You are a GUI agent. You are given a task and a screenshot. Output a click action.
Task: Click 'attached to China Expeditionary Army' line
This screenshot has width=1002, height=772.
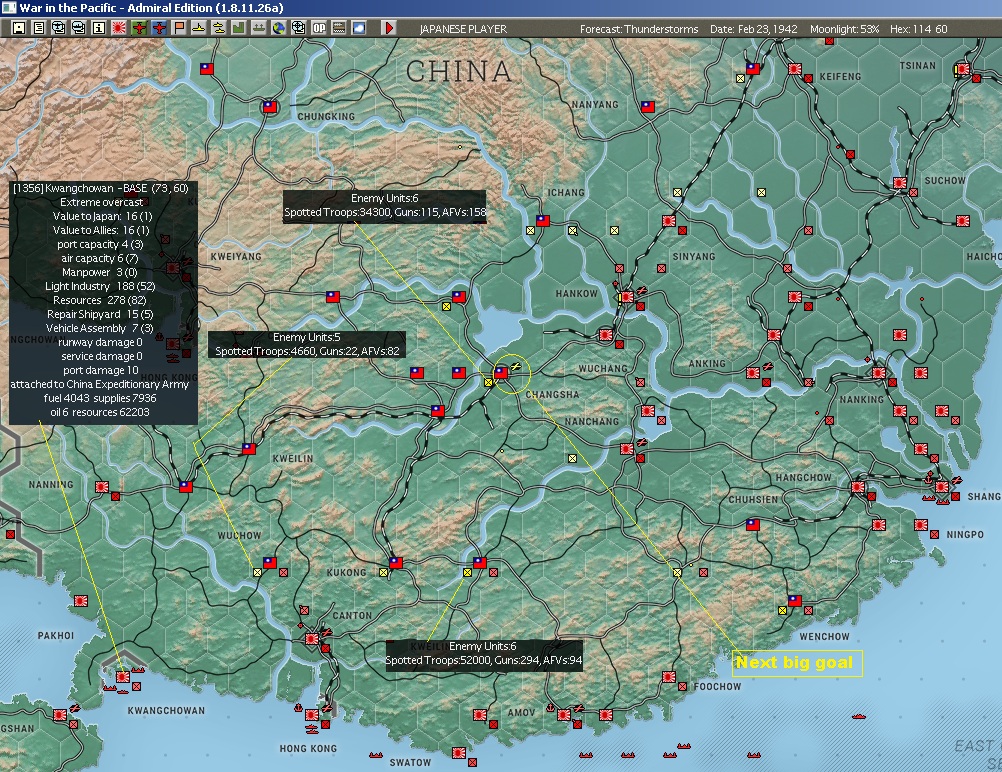click(100, 384)
